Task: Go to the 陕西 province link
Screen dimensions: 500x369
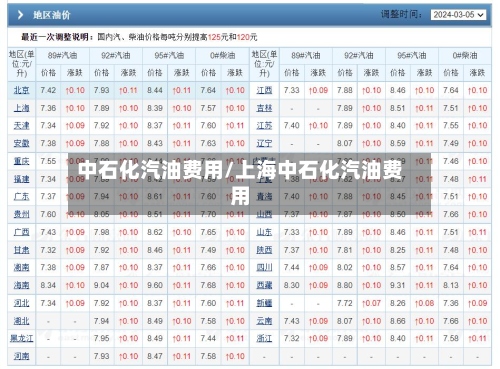Action: pos(264,250)
